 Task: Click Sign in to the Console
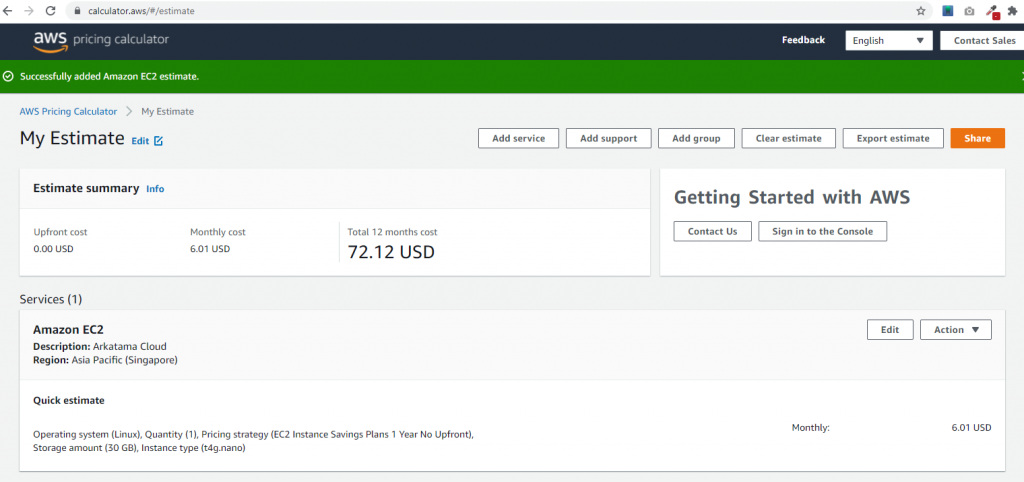822,231
